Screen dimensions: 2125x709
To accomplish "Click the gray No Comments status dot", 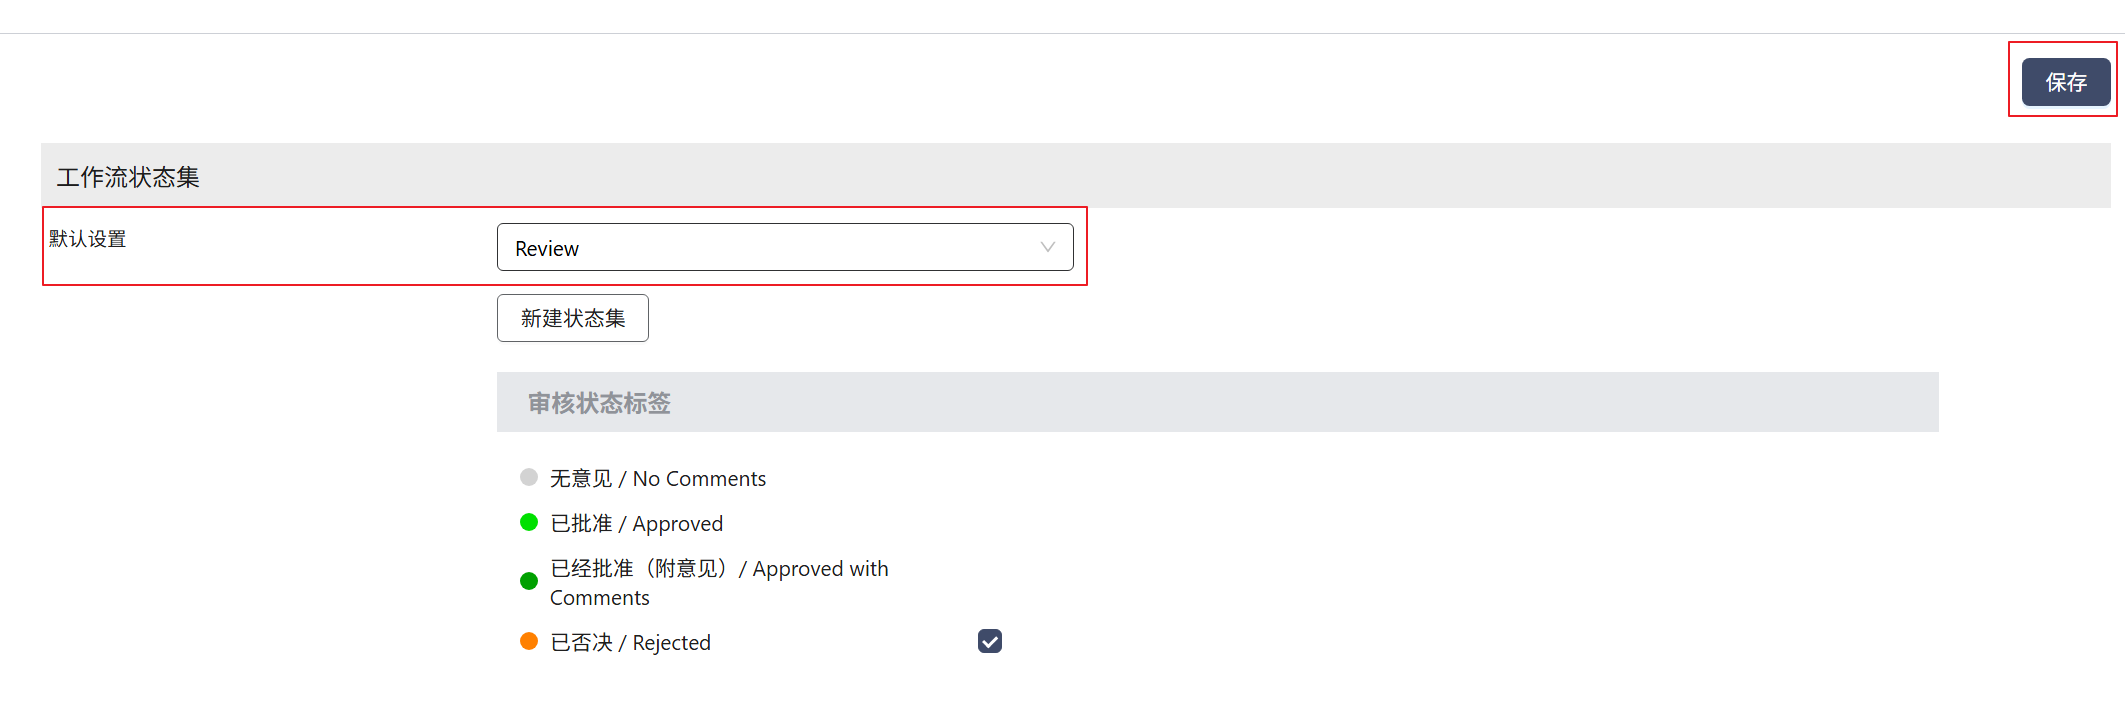I will click(x=529, y=477).
